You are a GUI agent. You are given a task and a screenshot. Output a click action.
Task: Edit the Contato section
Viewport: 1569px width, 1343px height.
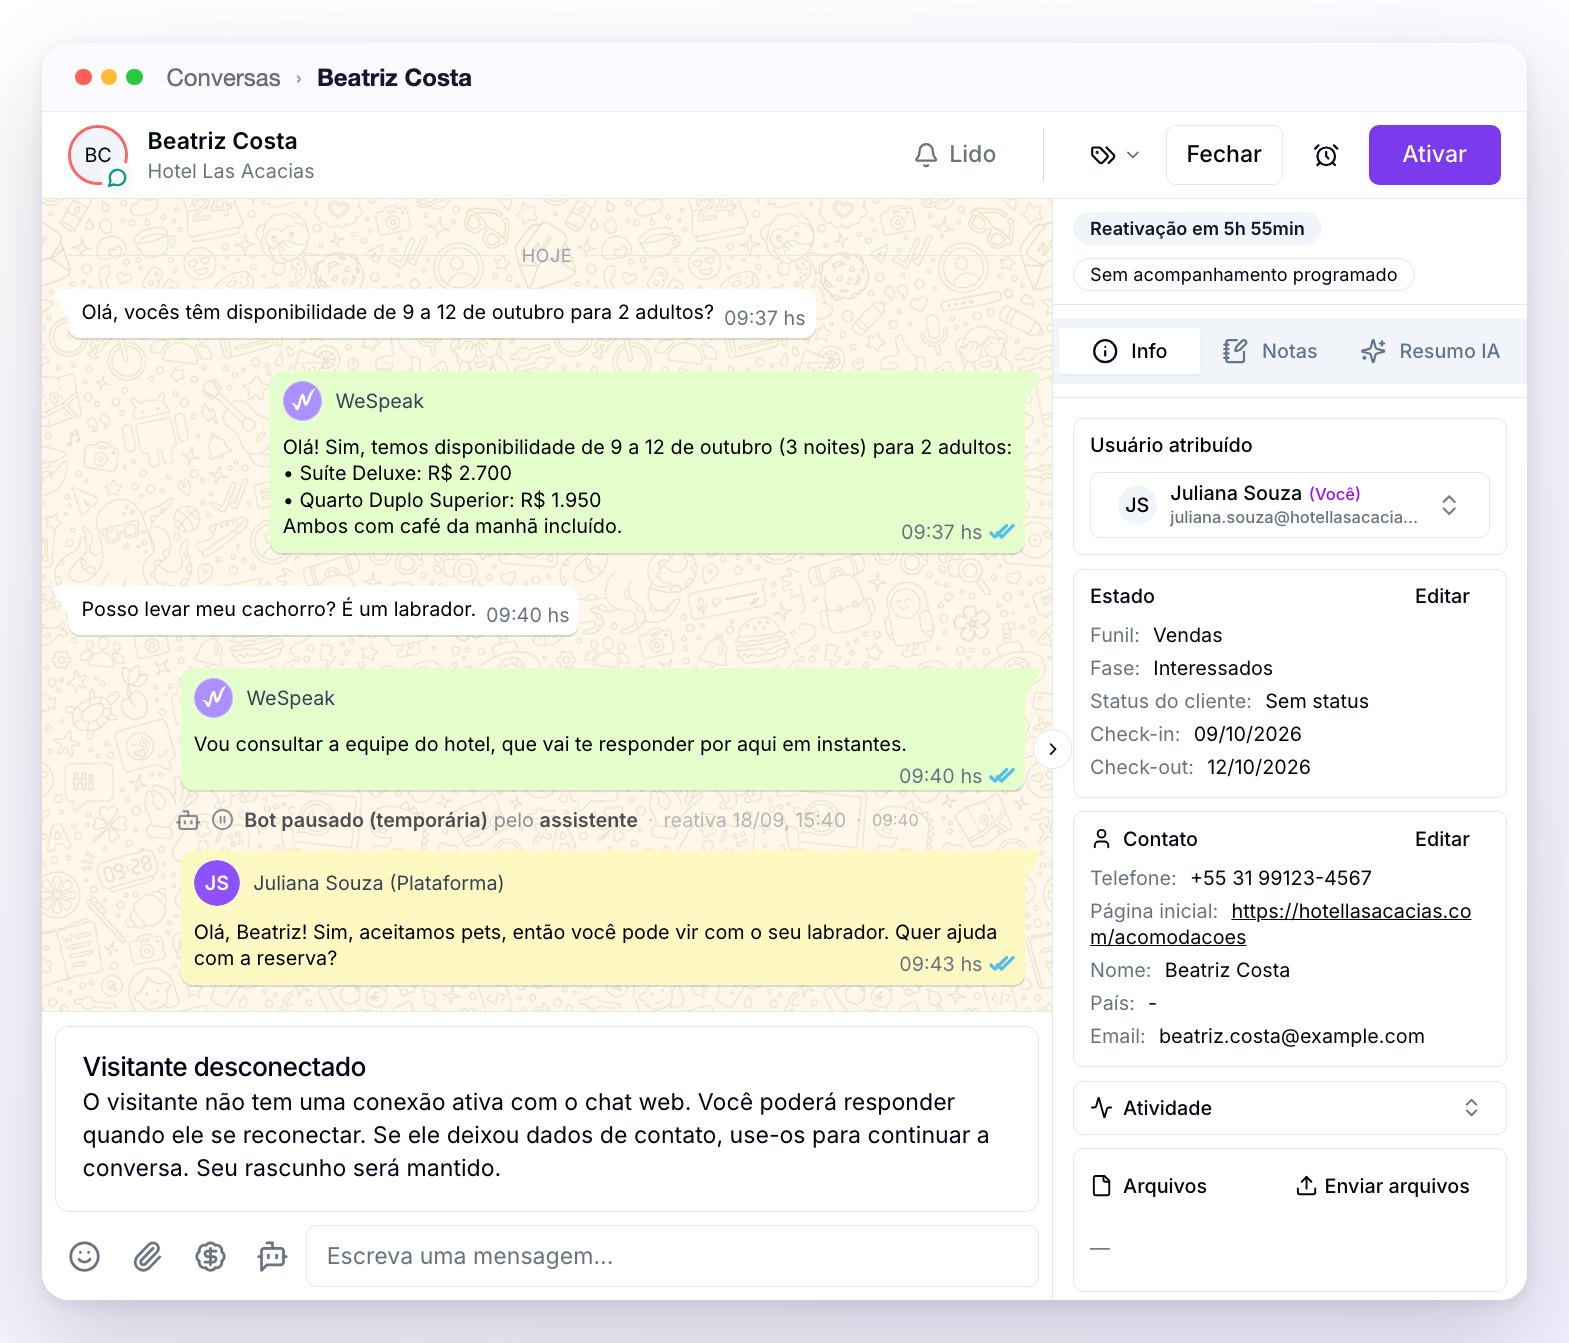[1442, 839]
